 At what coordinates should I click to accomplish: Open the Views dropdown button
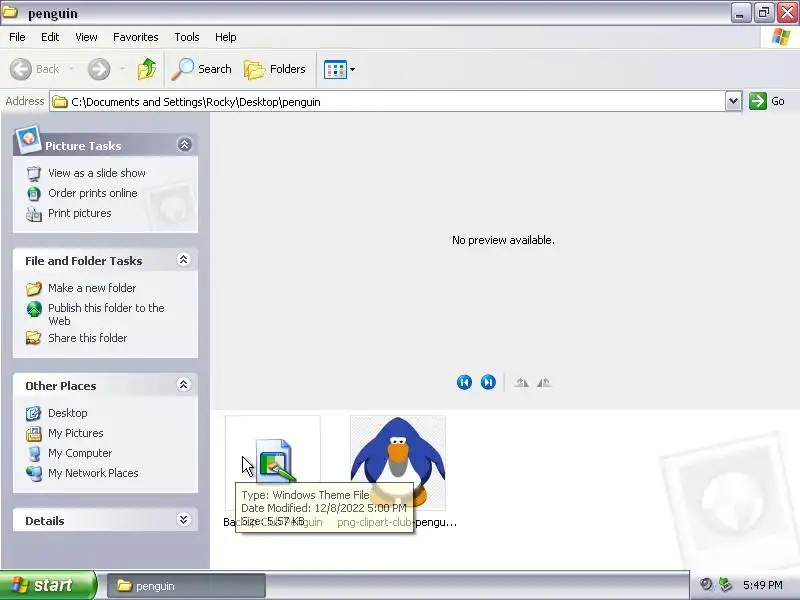point(339,69)
